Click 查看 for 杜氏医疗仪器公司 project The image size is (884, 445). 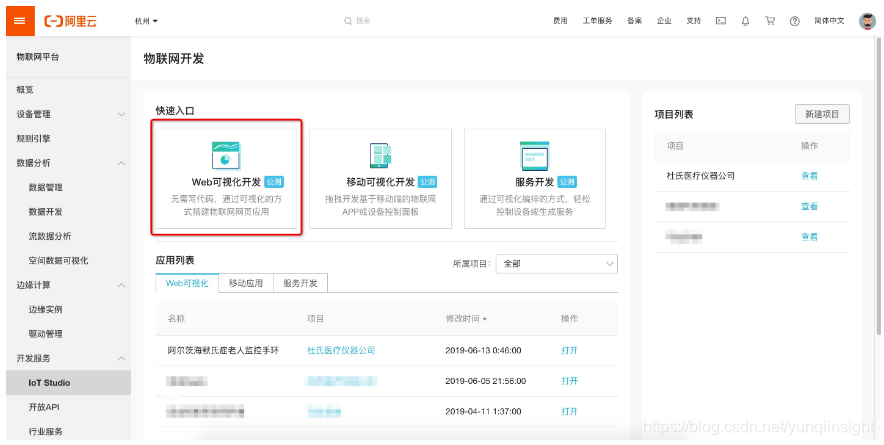pos(809,176)
